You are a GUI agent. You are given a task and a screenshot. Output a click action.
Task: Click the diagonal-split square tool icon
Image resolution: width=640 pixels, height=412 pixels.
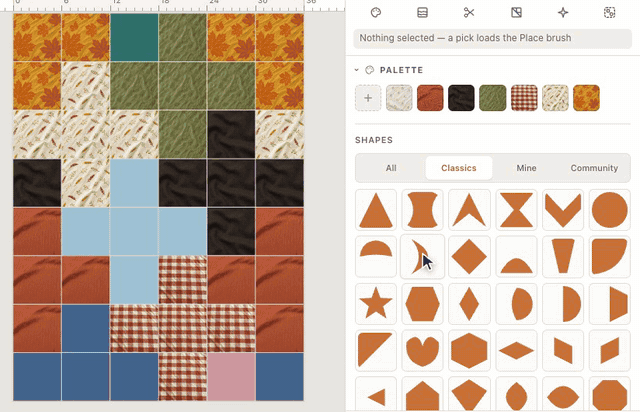coord(516,13)
